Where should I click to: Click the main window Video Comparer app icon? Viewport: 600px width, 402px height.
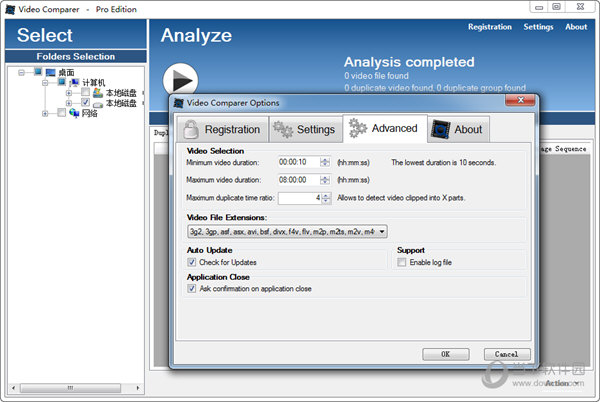10,9
